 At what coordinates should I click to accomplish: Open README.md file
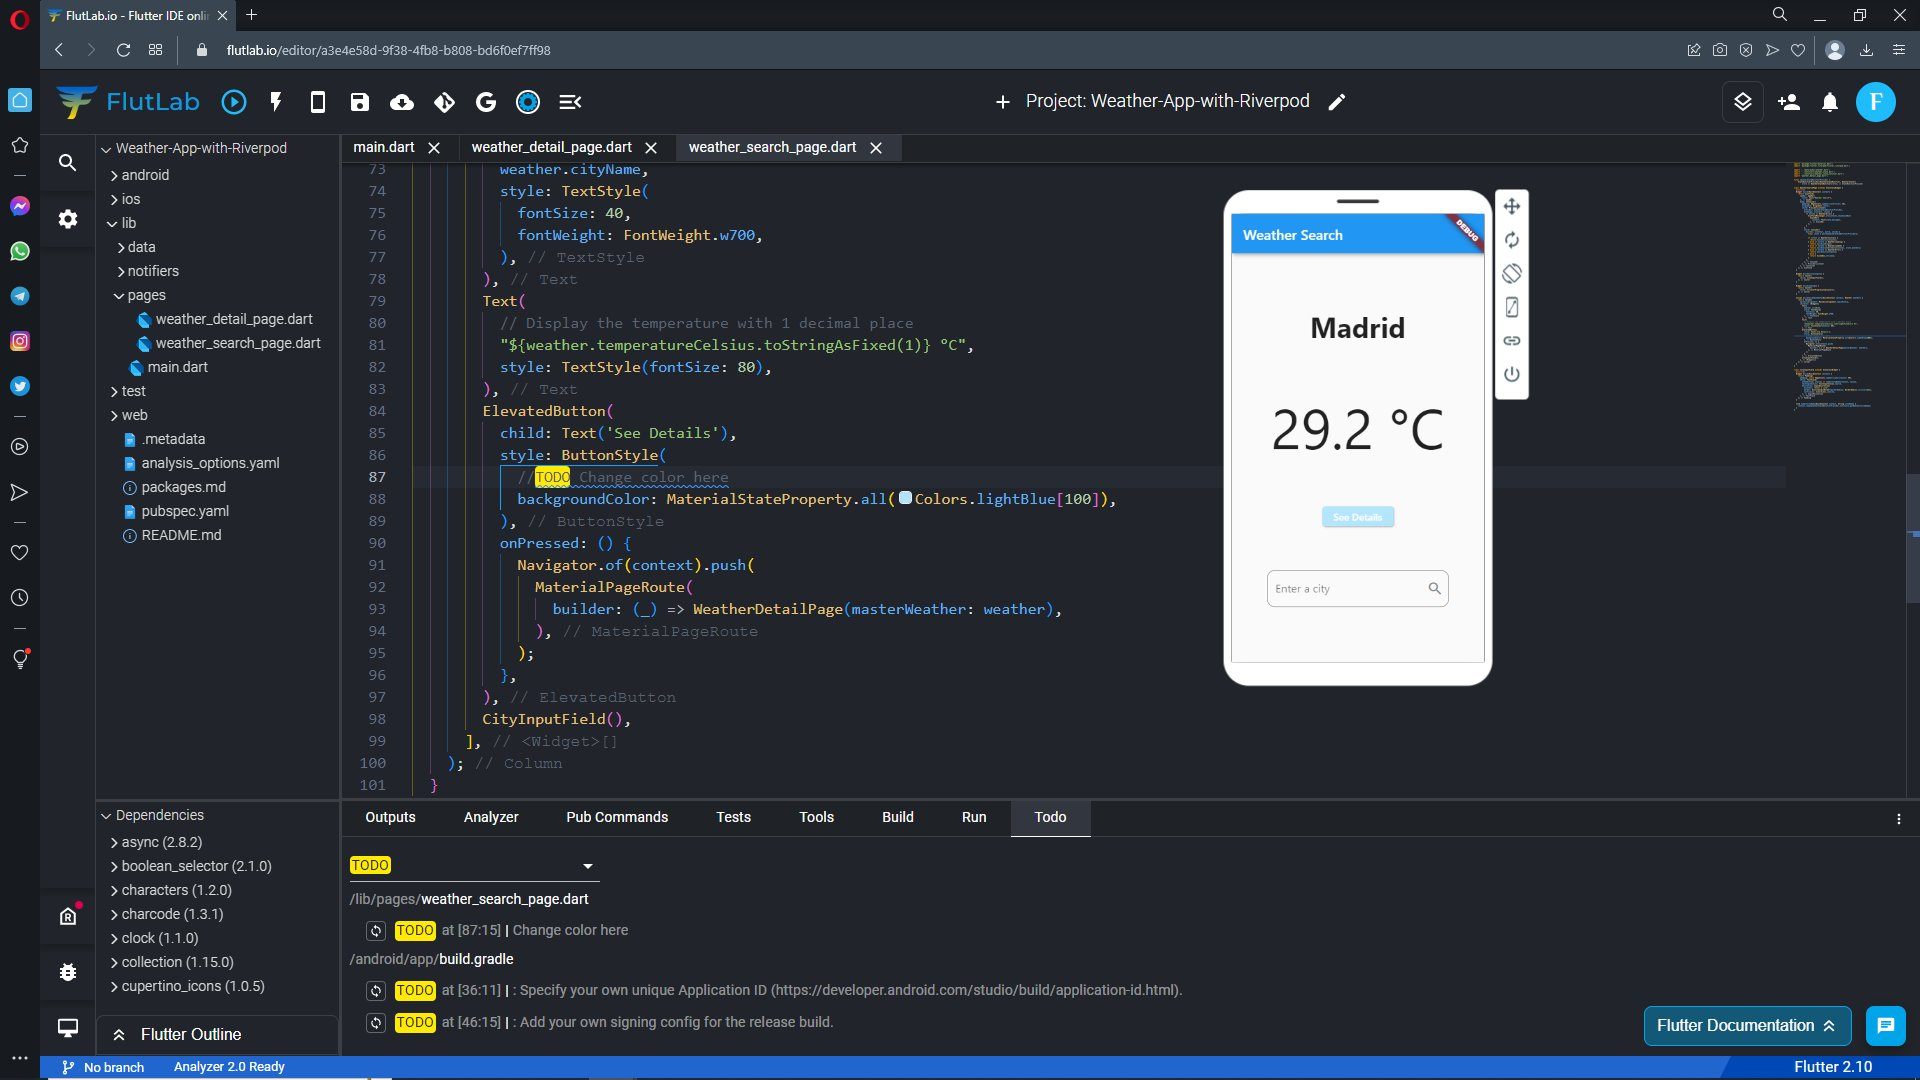click(x=181, y=535)
